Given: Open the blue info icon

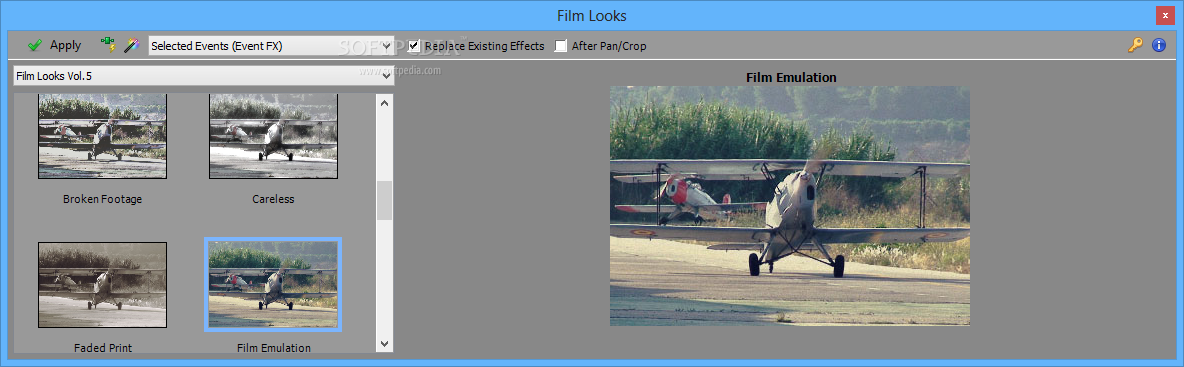Looking at the screenshot, I should coord(1158,45).
